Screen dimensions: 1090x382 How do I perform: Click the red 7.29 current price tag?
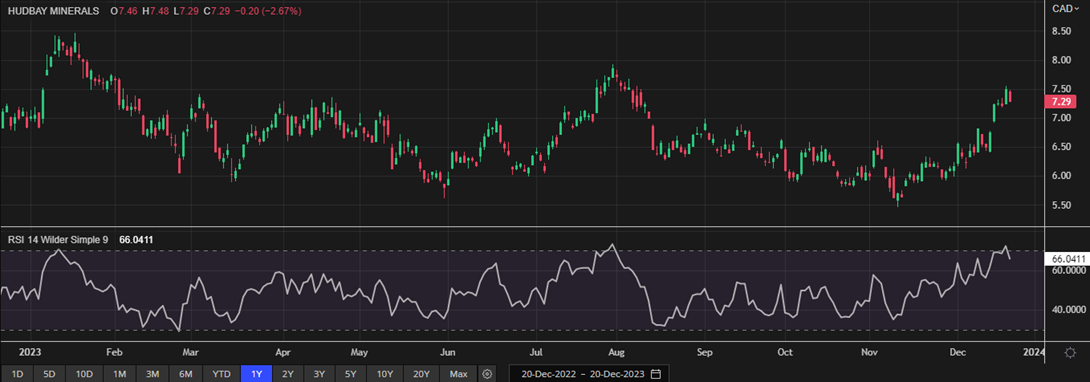pos(1061,101)
